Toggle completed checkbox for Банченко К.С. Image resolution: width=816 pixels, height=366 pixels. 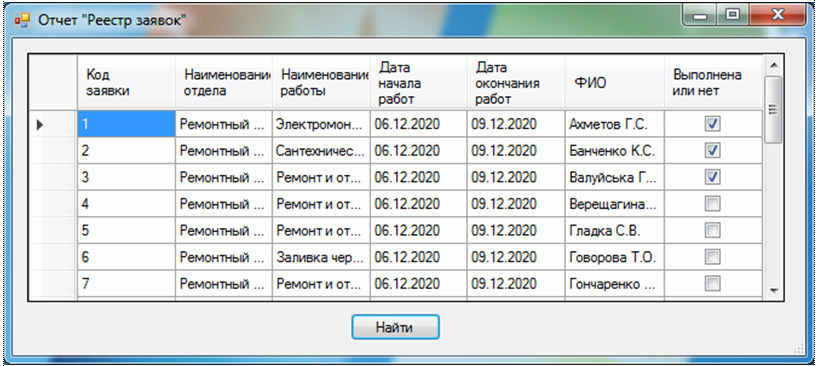pos(712,151)
